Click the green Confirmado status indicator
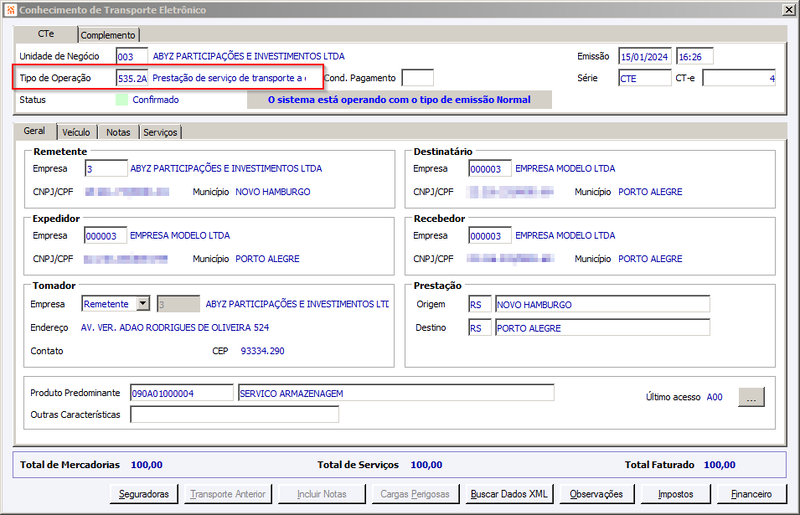Viewport: 800px width, 515px height. pyautogui.click(x=122, y=100)
